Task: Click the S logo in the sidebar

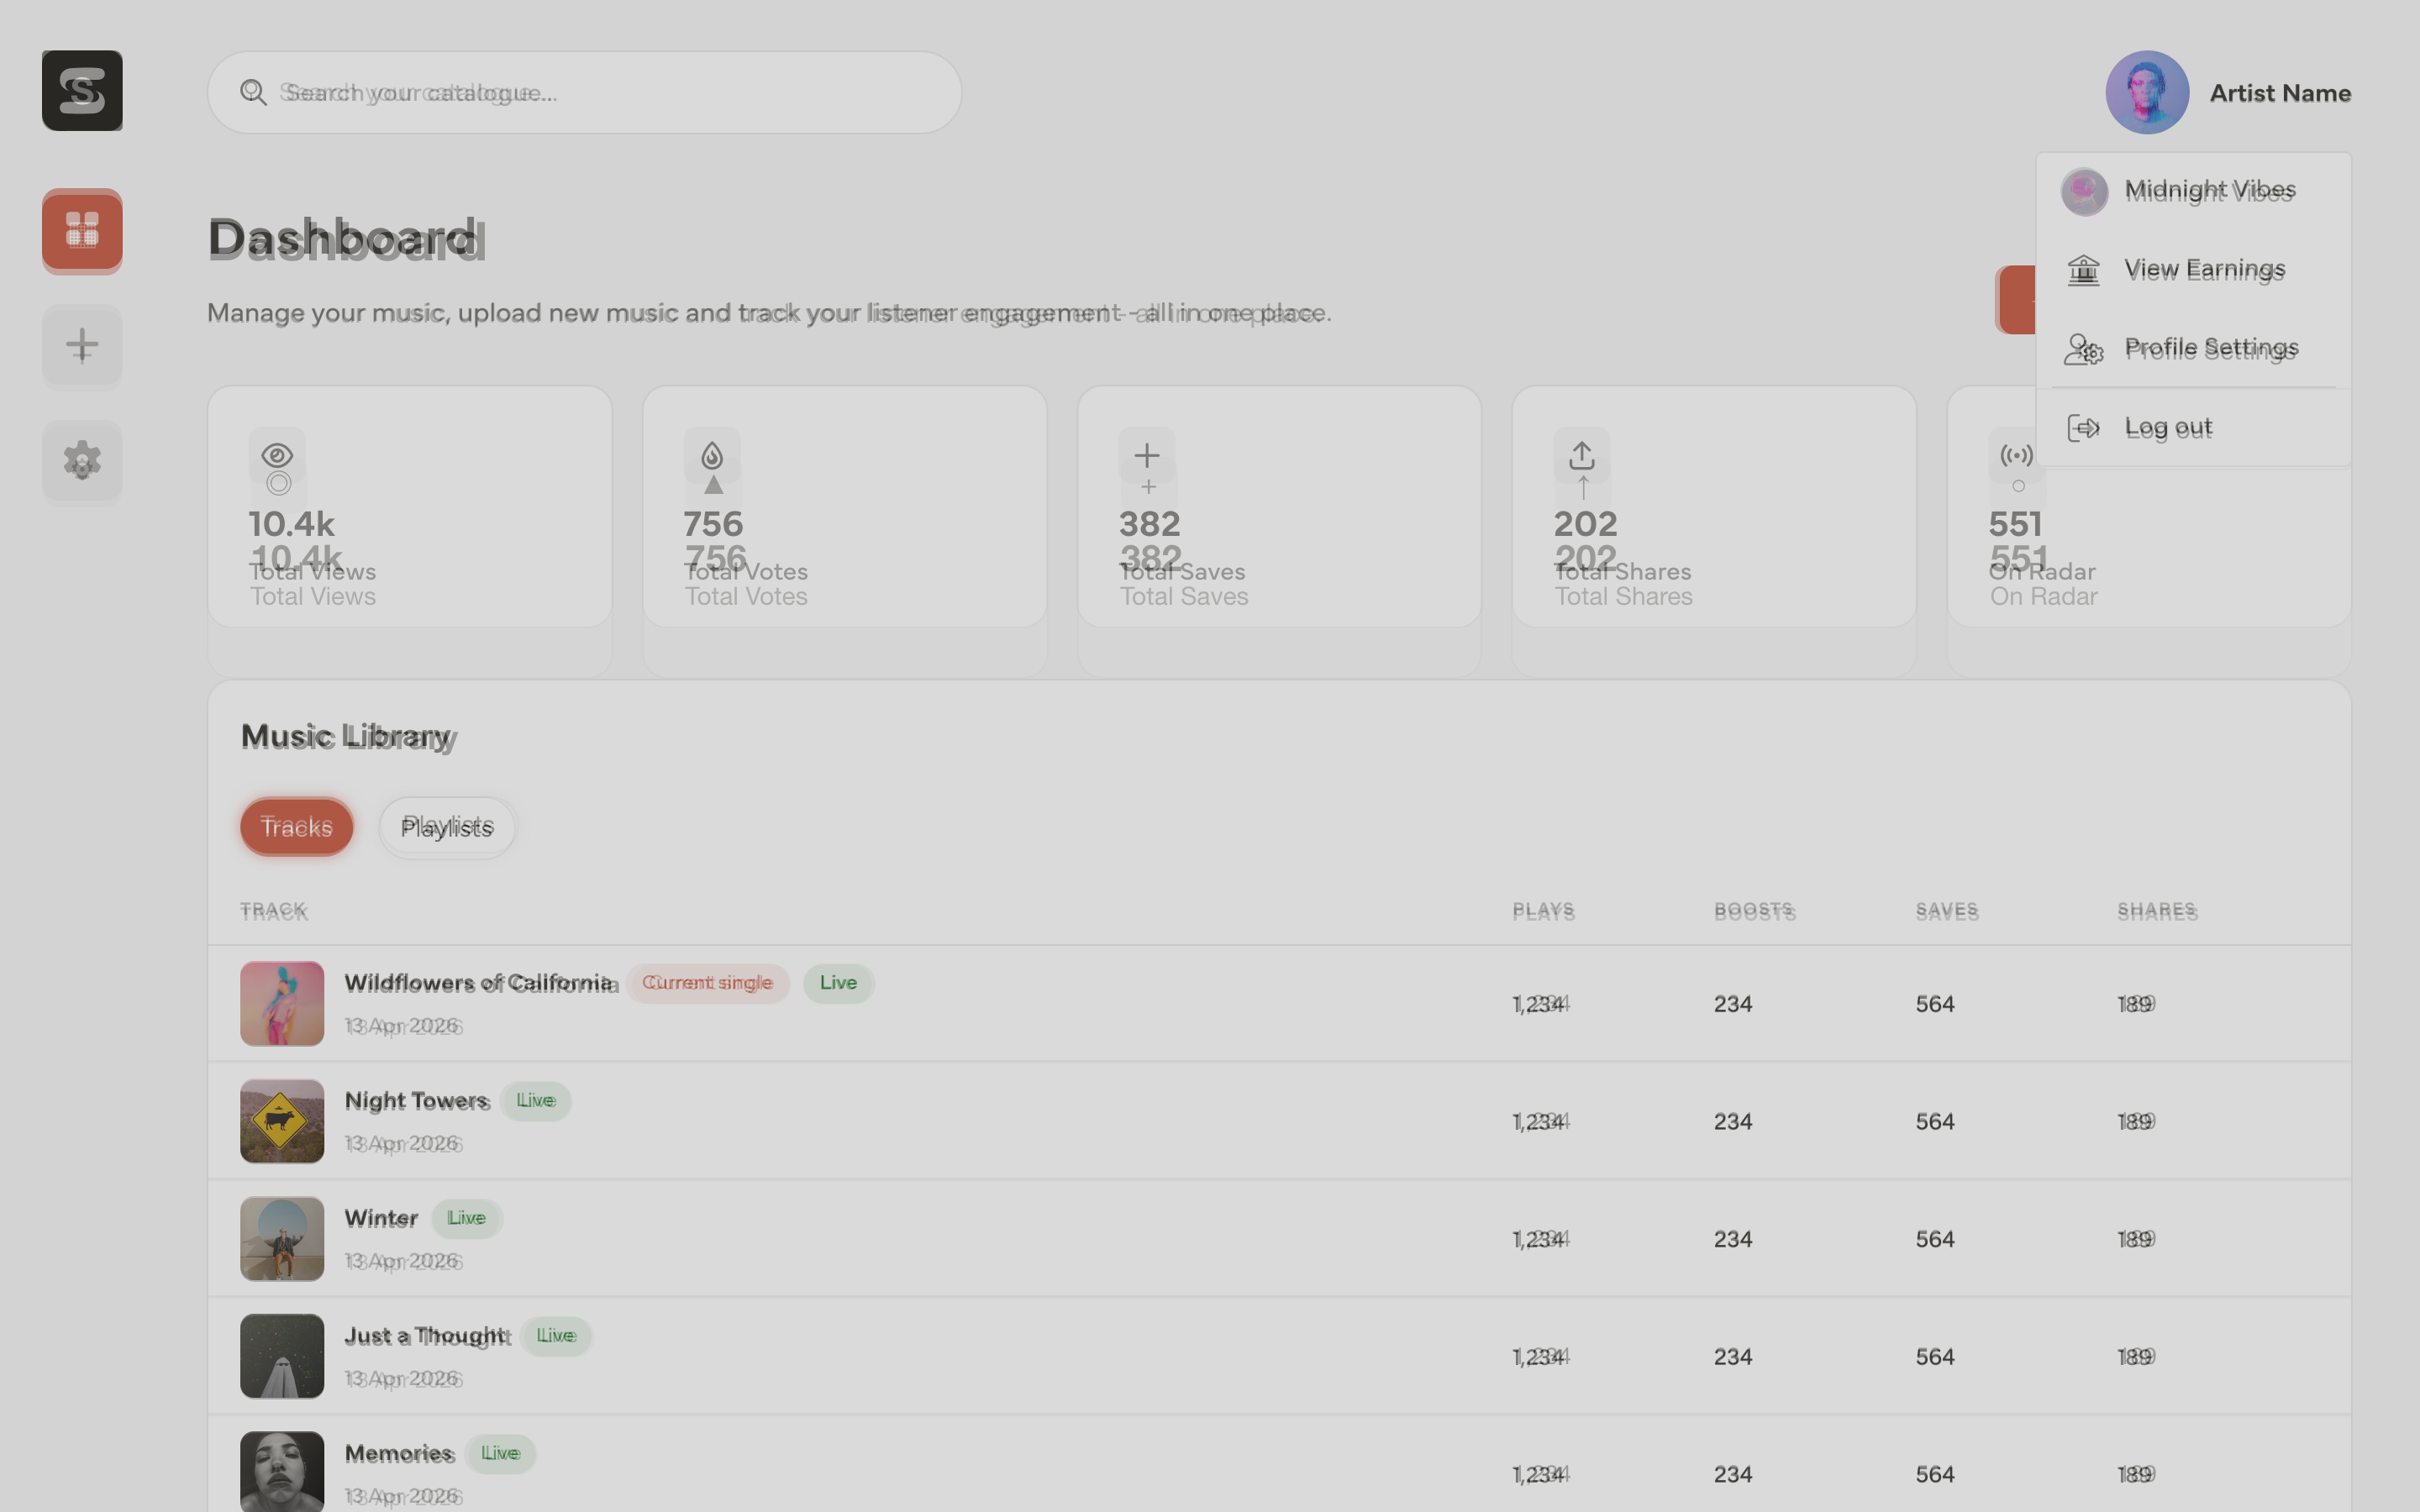Action: click(x=82, y=91)
